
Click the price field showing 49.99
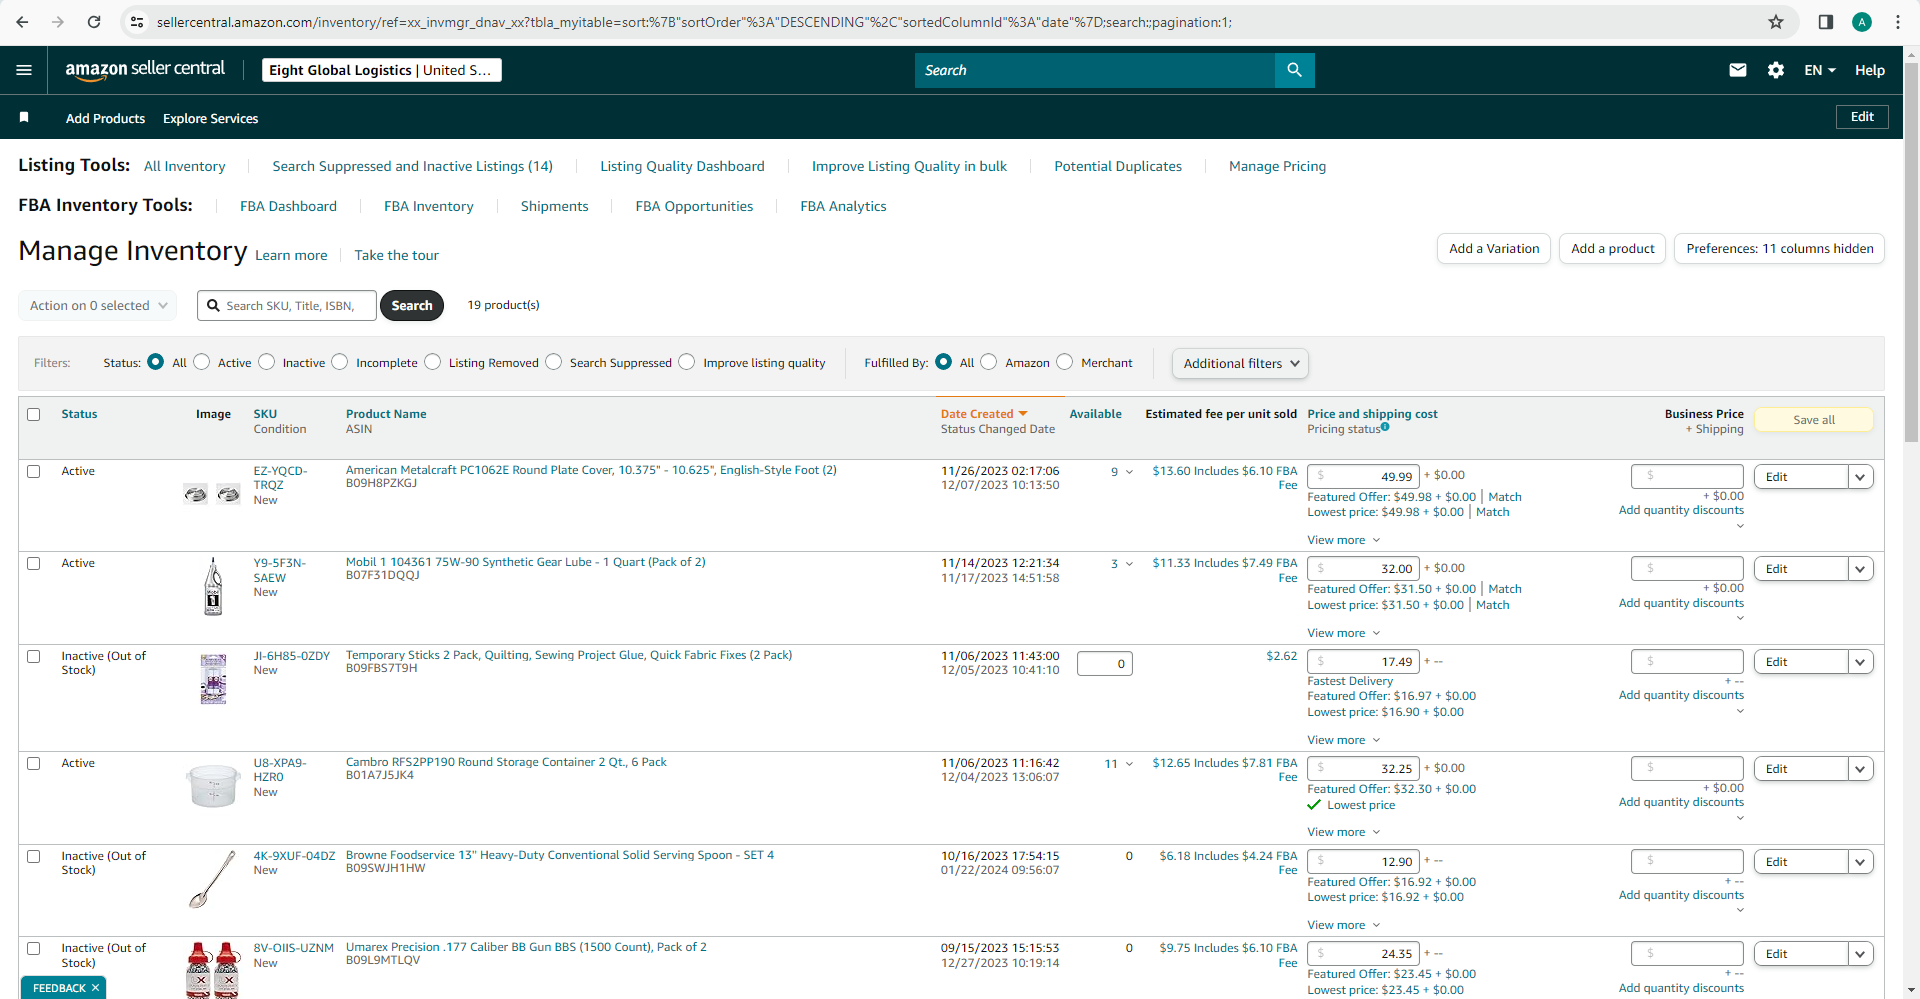[1363, 476]
